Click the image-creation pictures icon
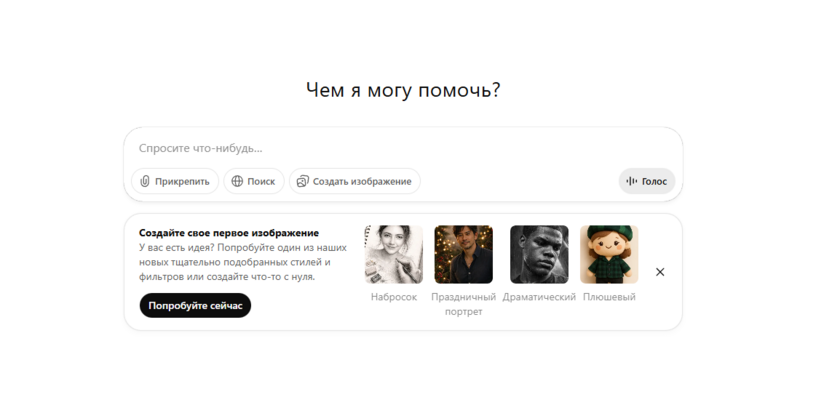This screenshot has width=832, height=413. pos(302,182)
